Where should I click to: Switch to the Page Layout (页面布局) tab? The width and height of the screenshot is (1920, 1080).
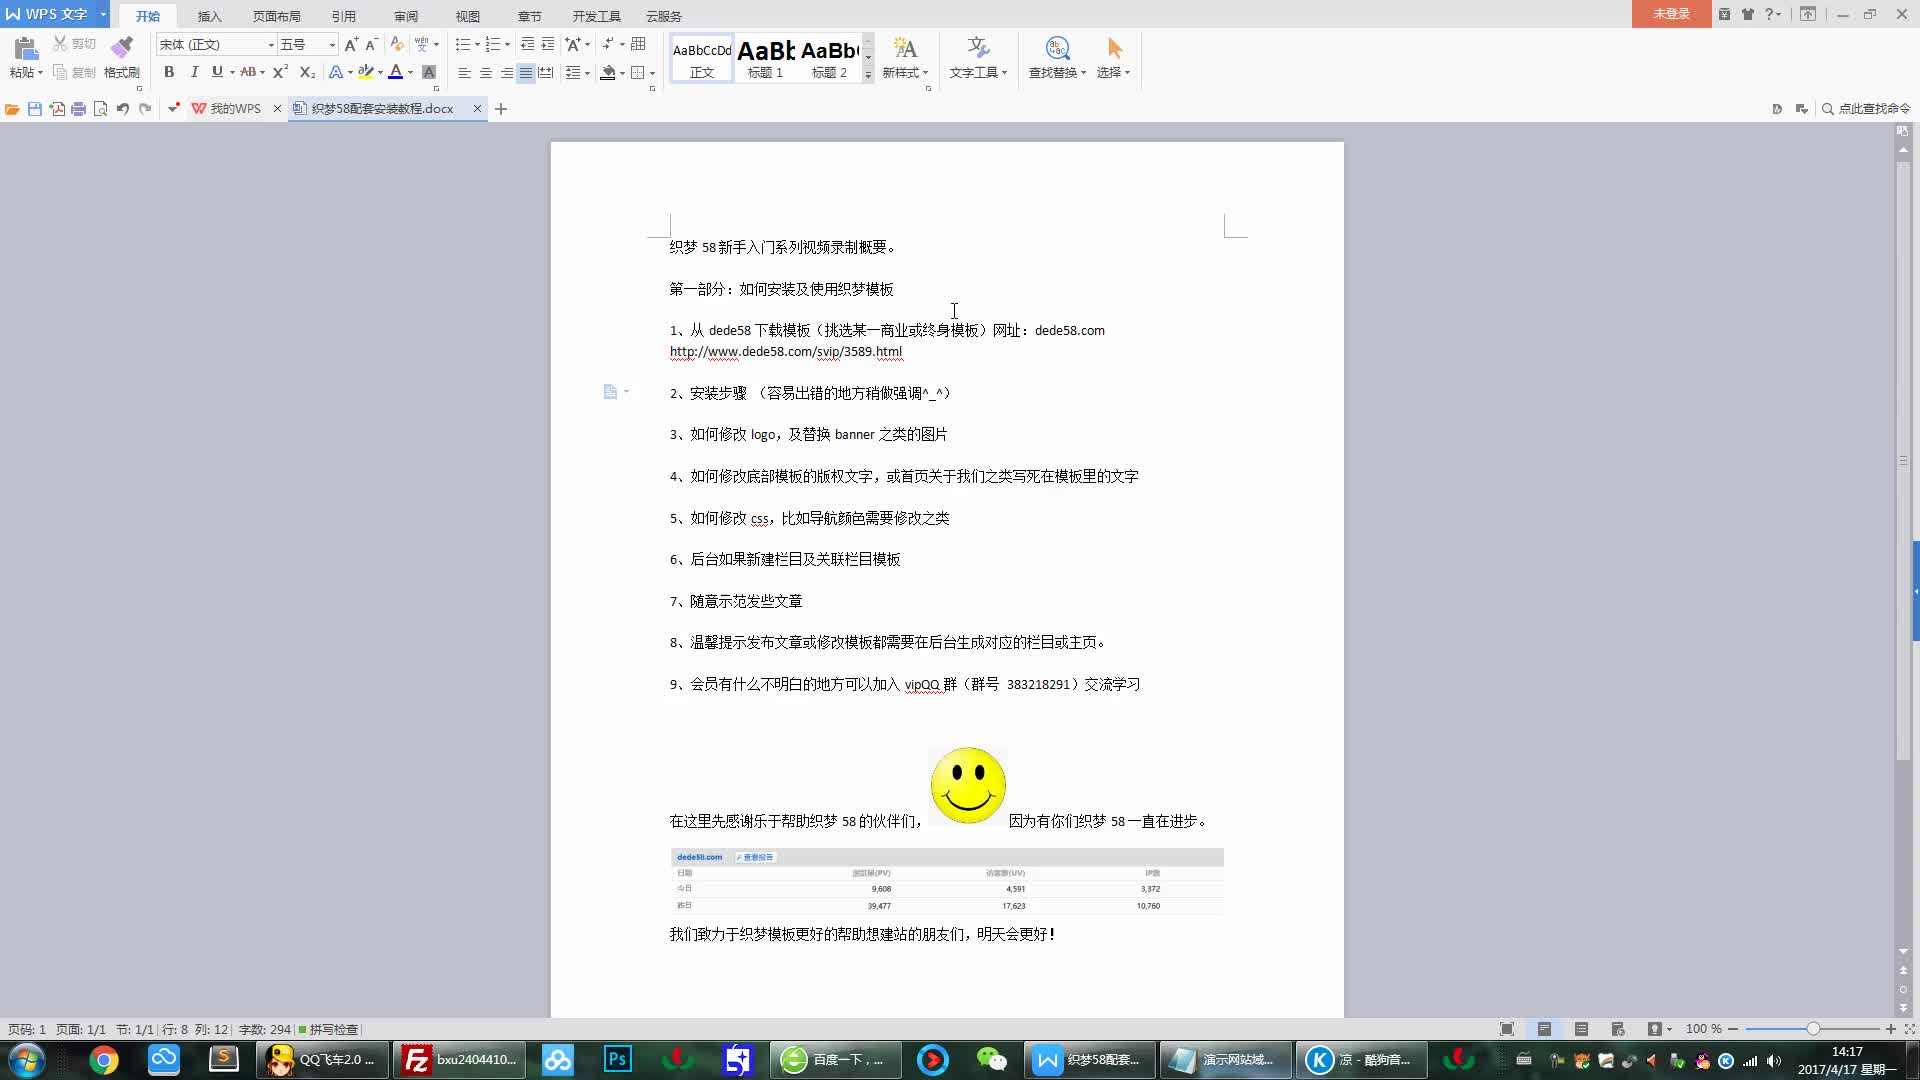[x=276, y=16]
